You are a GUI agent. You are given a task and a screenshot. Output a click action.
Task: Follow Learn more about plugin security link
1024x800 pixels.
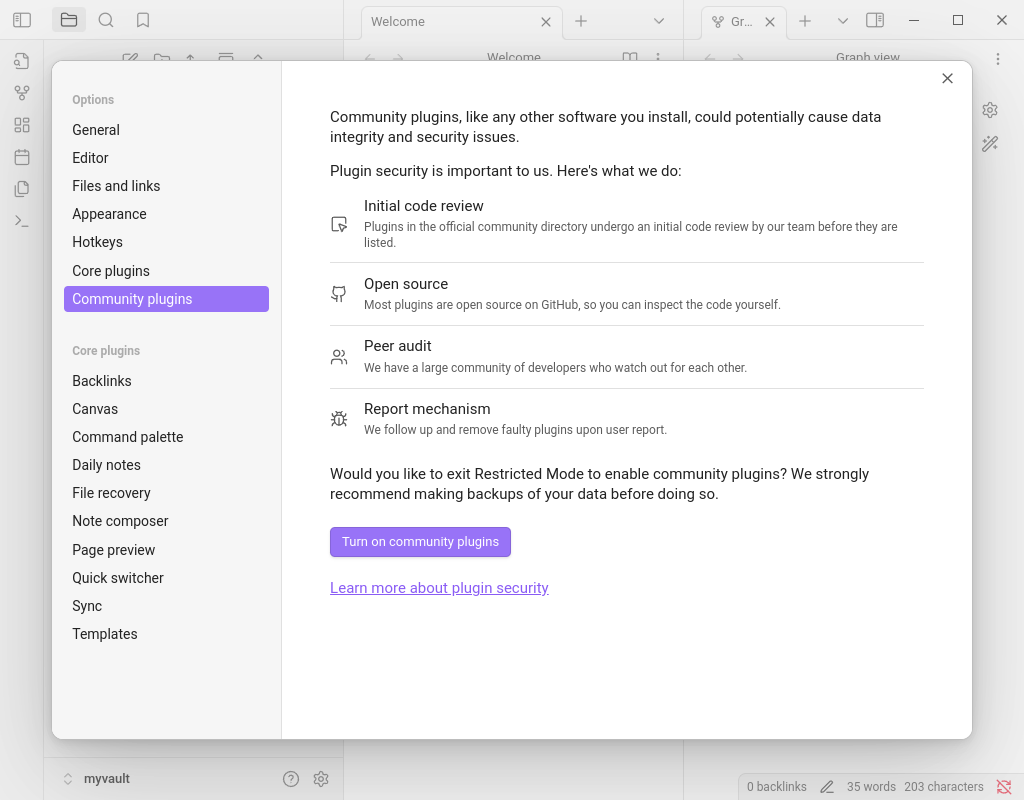pyautogui.click(x=439, y=588)
